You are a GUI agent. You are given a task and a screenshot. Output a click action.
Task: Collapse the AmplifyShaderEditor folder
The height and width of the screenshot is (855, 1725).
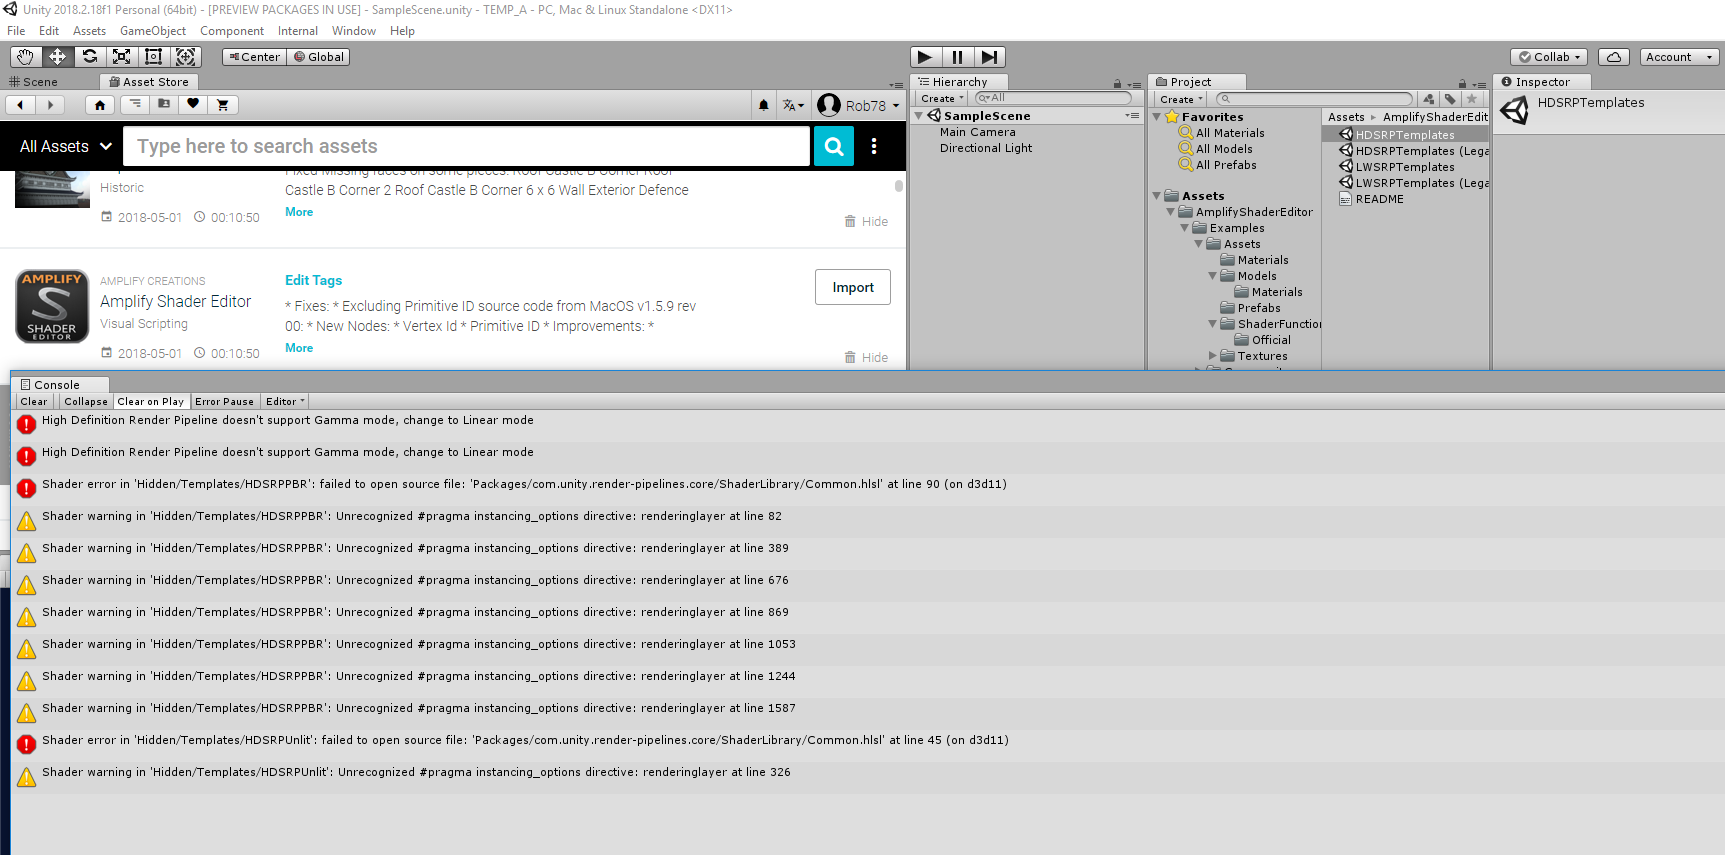tap(1171, 212)
